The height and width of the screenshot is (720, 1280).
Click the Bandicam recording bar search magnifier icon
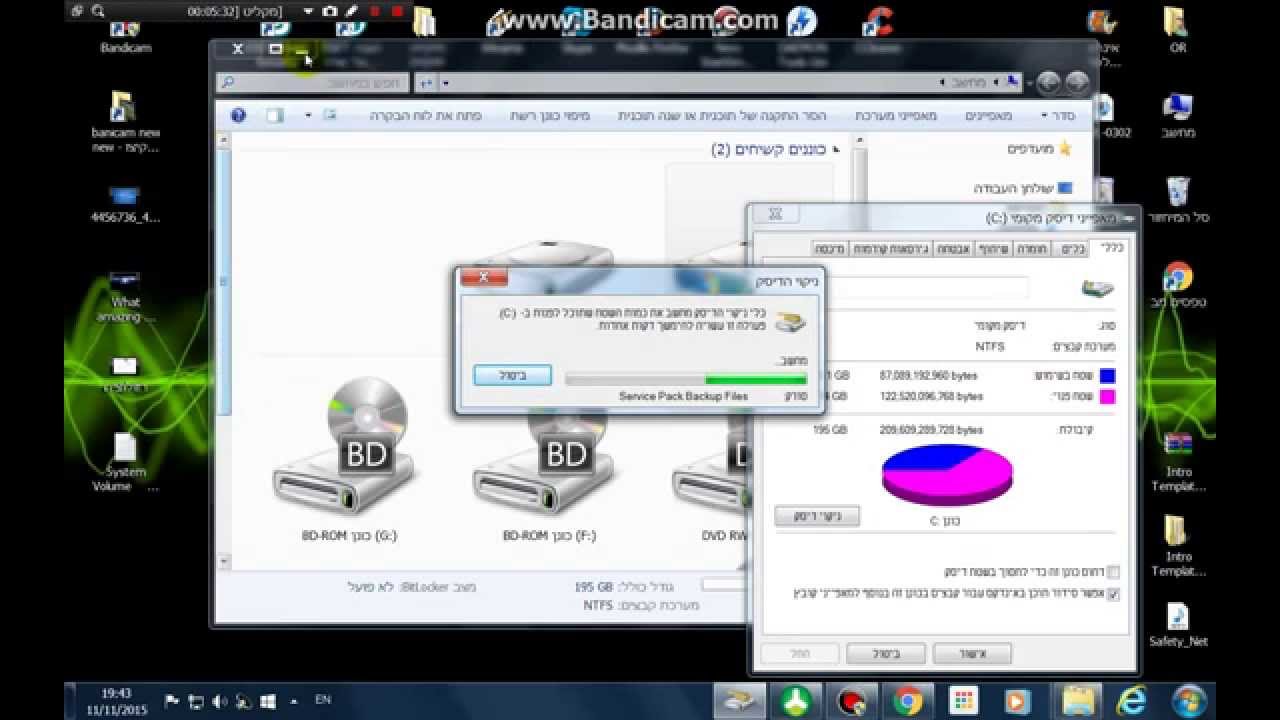point(98,11)
